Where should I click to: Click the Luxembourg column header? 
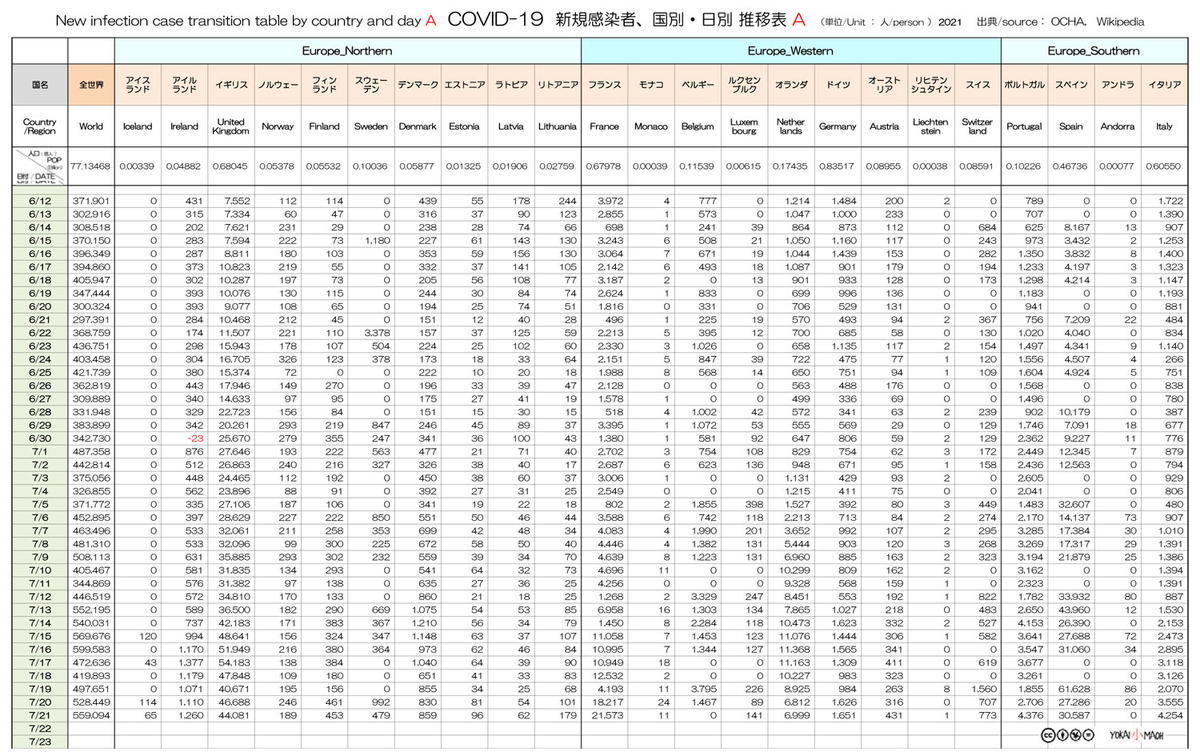point(744,127)
